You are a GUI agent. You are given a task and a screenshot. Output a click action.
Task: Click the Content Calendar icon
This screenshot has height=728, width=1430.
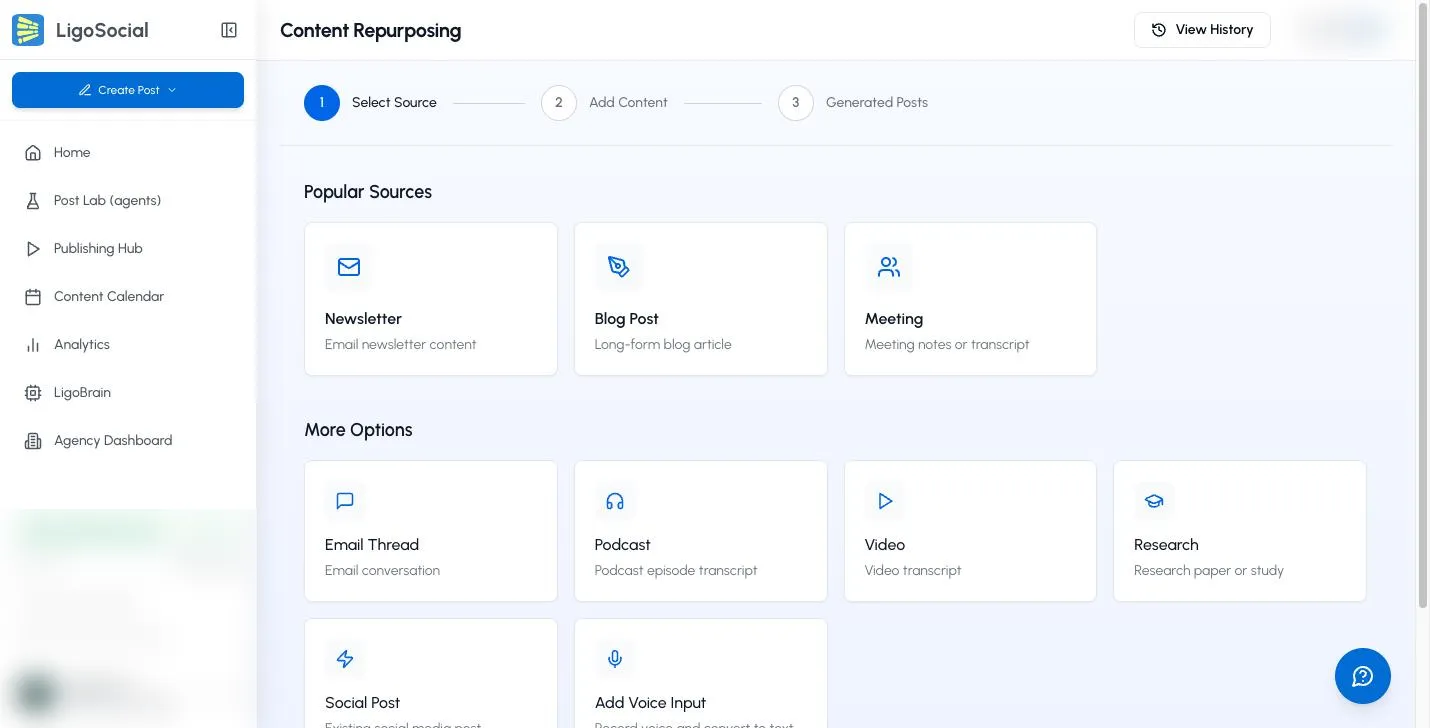pos(33,297)
